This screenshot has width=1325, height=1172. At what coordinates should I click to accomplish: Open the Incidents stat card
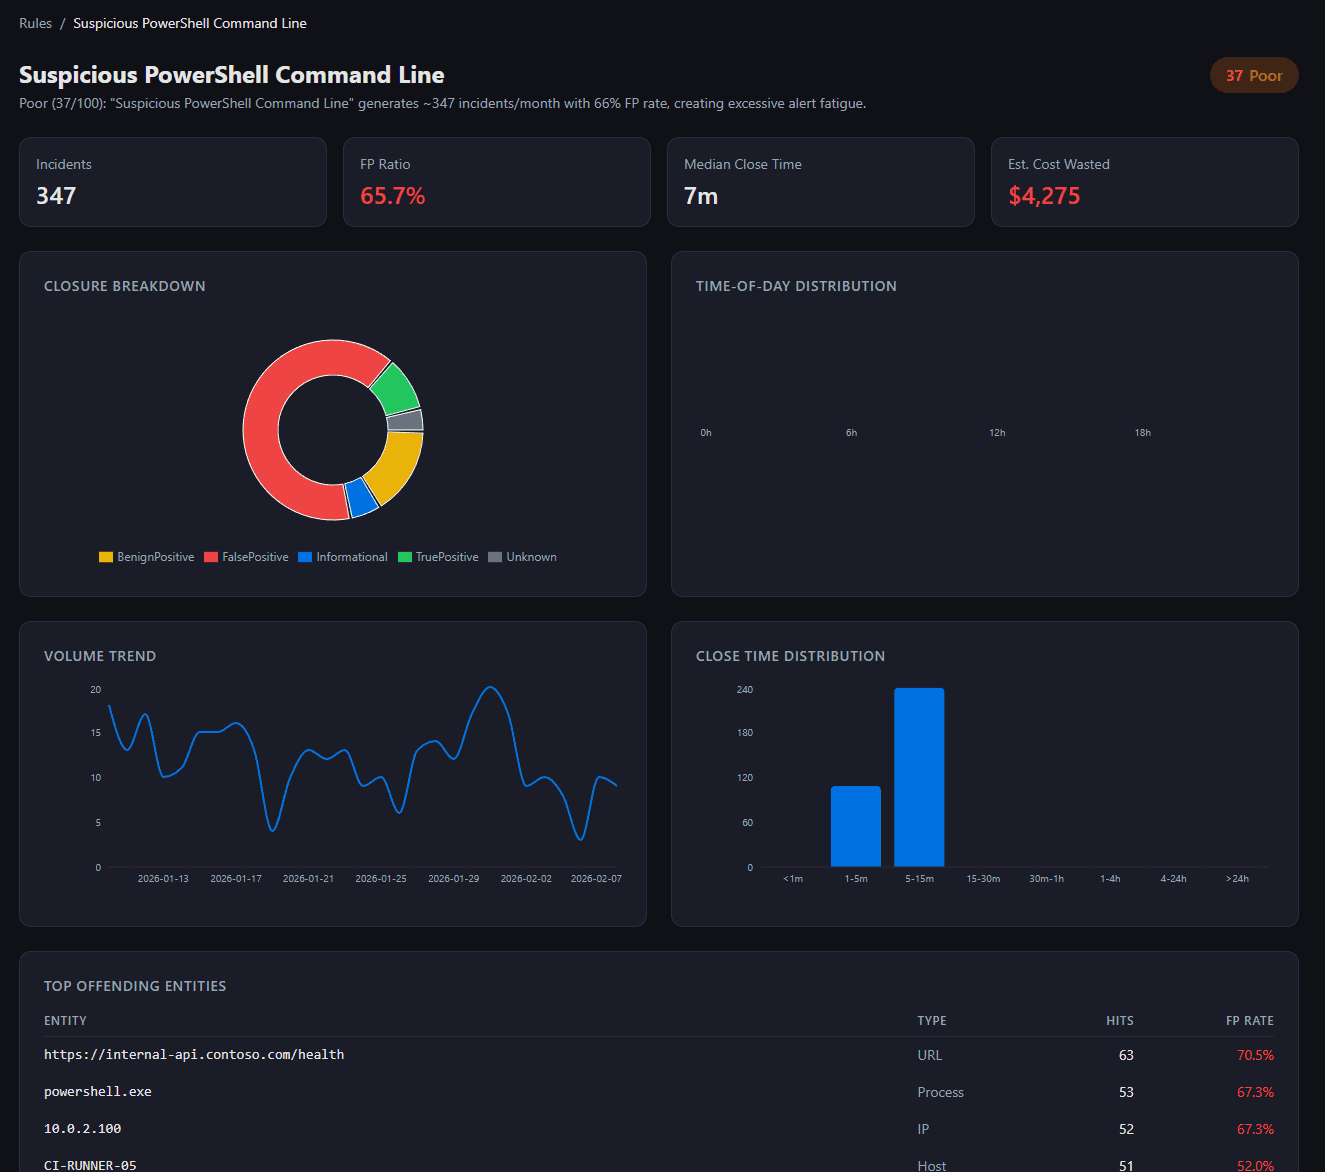(173, 182)
